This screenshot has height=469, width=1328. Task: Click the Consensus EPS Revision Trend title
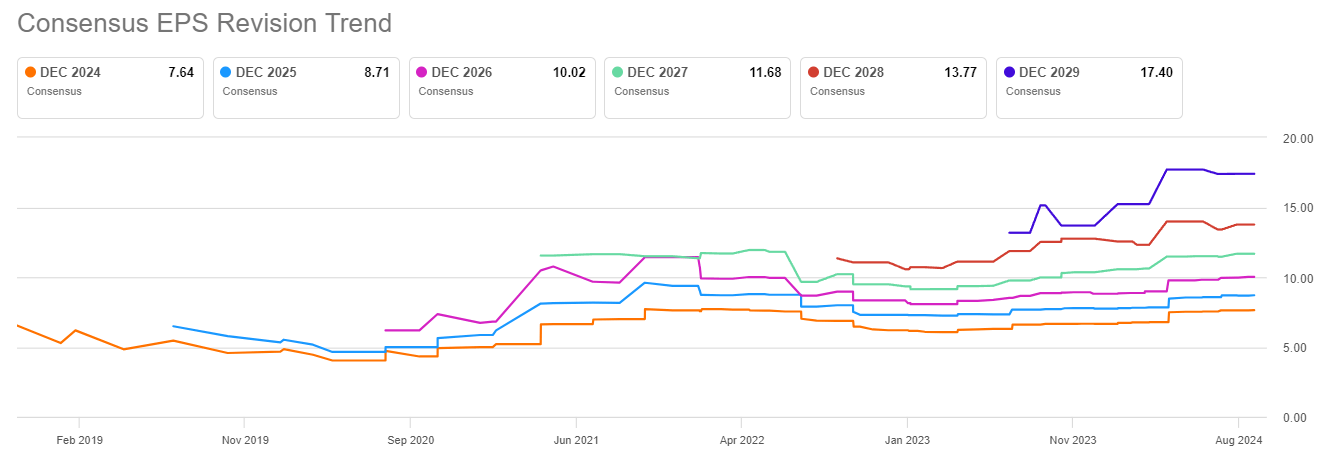coord(204,23)
